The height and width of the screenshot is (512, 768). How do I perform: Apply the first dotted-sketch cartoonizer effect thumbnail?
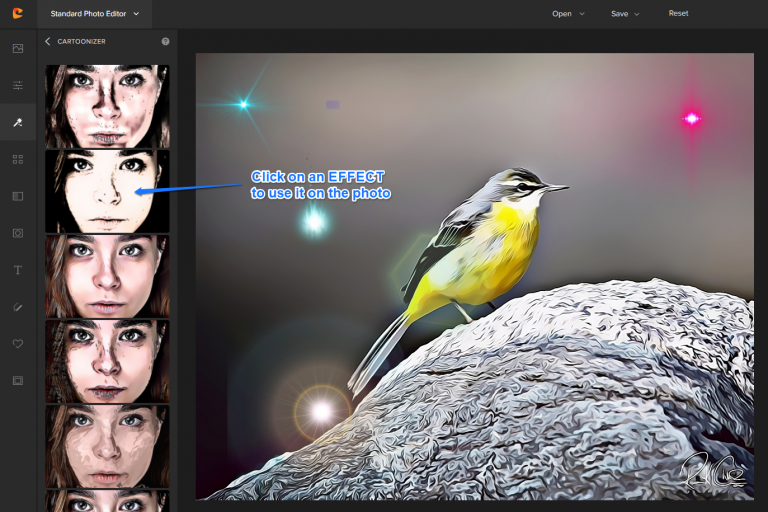tap(107, 106)
